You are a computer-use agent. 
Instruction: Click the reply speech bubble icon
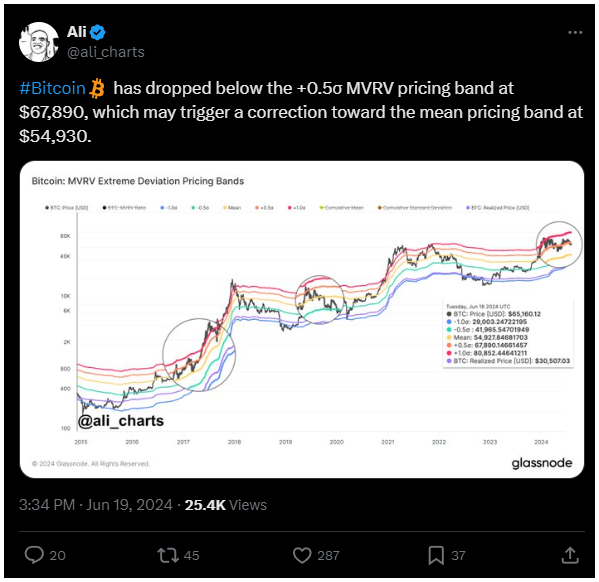click(34, 555)
